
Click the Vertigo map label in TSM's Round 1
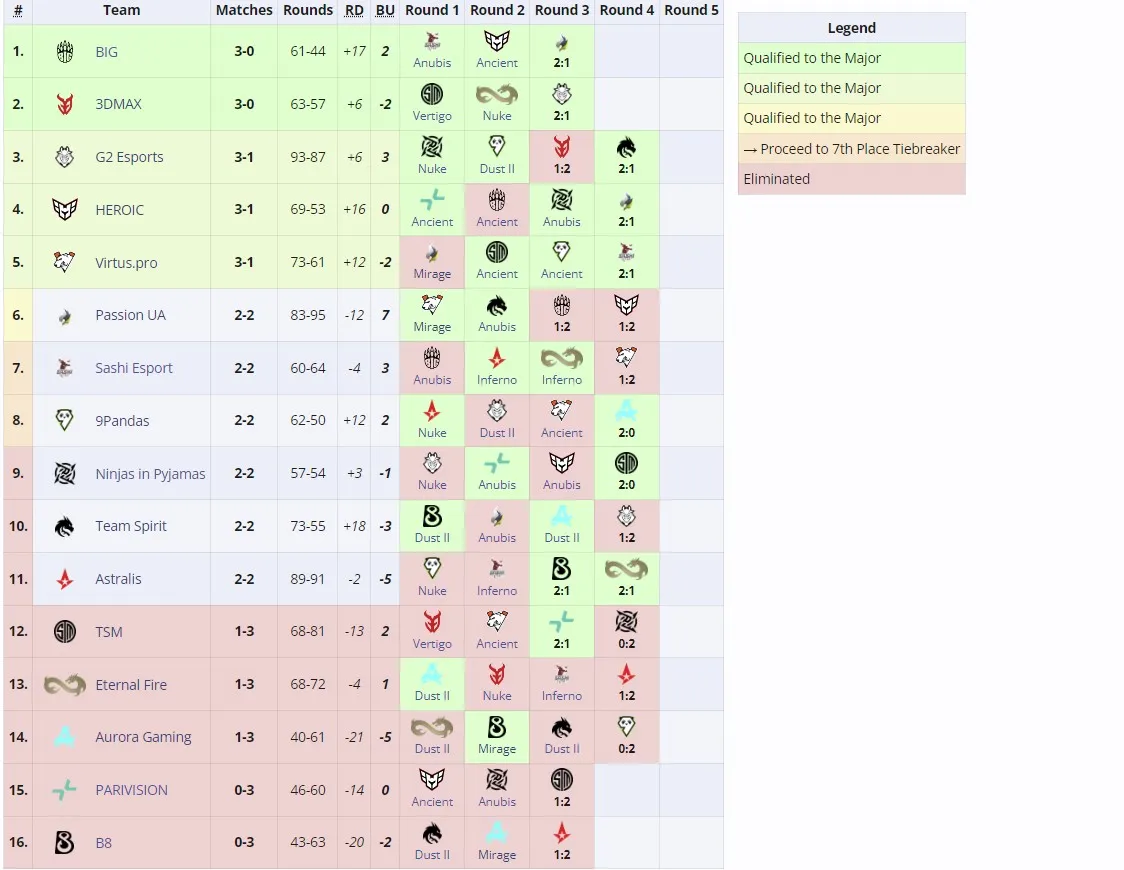432,644
